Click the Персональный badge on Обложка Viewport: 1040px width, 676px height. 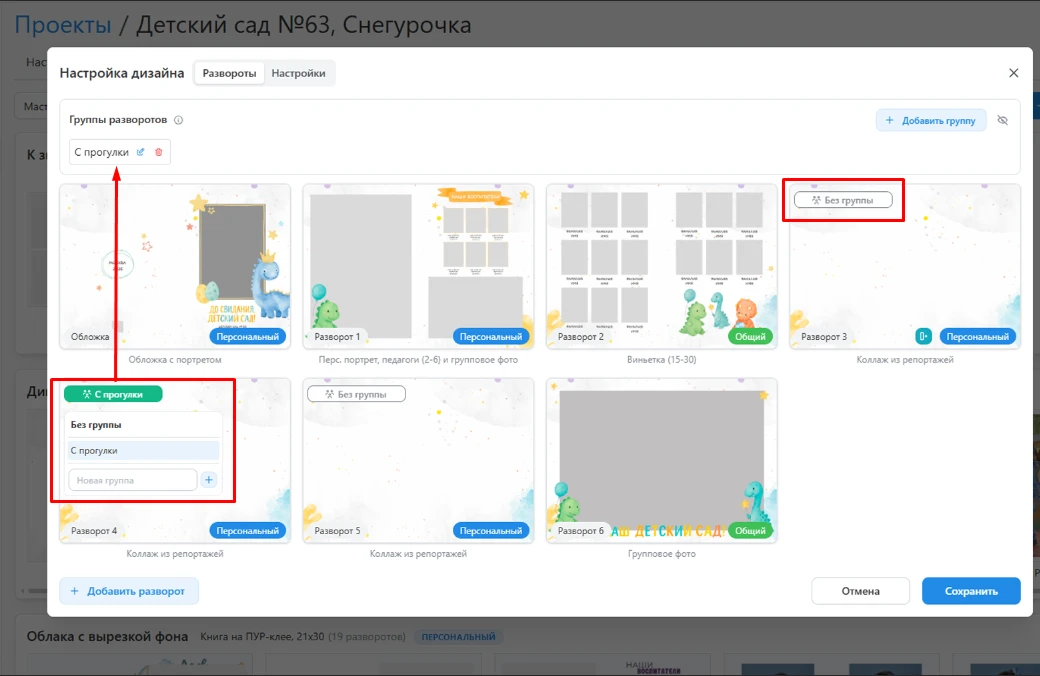tap(248, 336)
